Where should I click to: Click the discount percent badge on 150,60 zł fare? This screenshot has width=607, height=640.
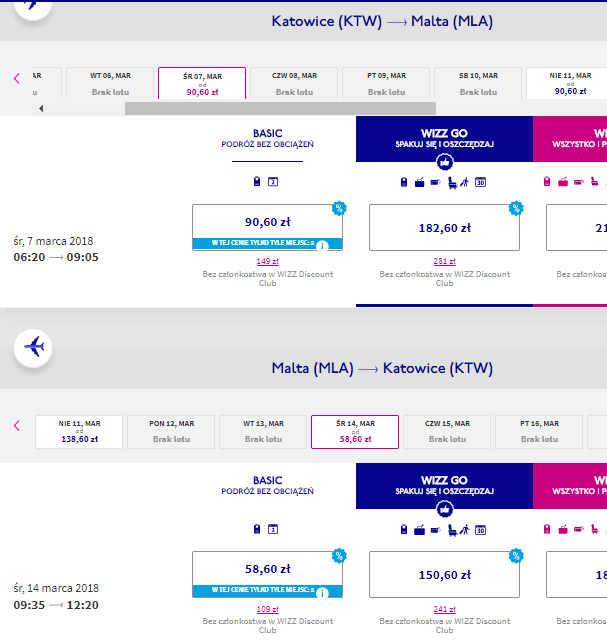(516, 556)
